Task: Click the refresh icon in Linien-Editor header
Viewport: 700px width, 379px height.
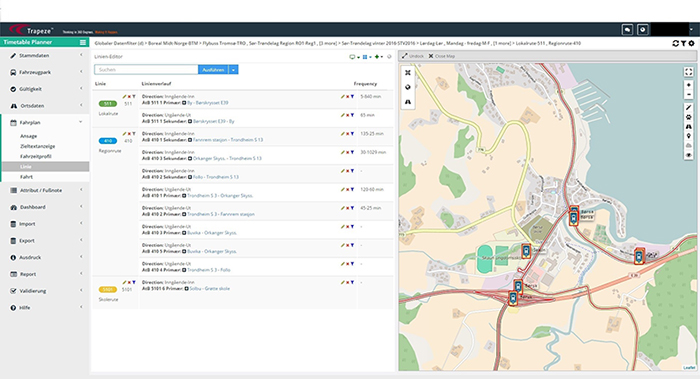Action: 389,57
